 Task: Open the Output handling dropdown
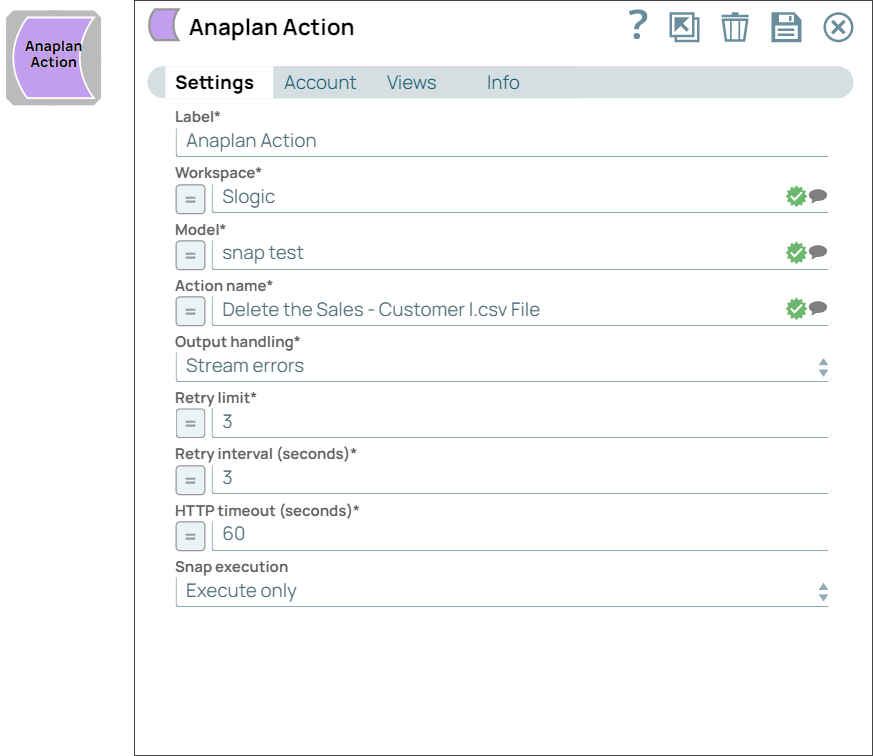tap(824, 366)
